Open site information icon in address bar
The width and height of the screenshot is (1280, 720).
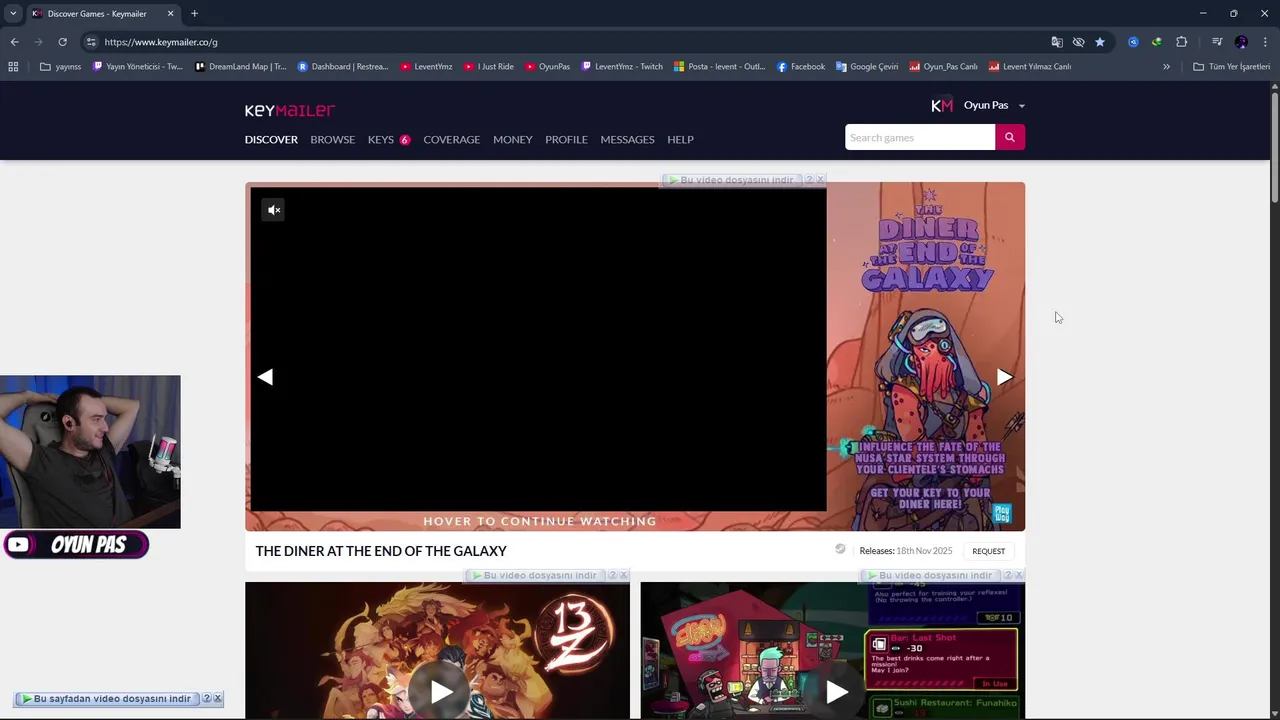(91, 42)
